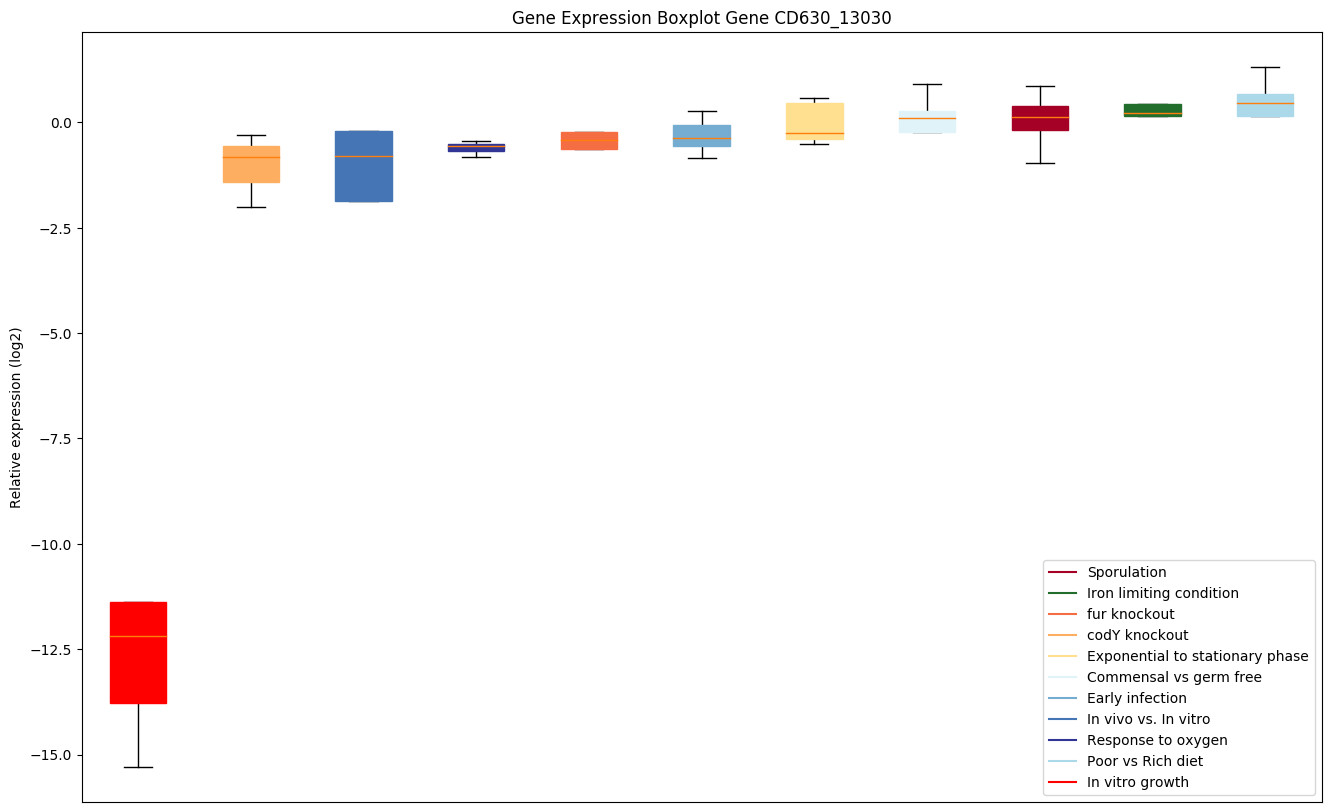Select the pale yellow Exponential phase box

point(814,121)
